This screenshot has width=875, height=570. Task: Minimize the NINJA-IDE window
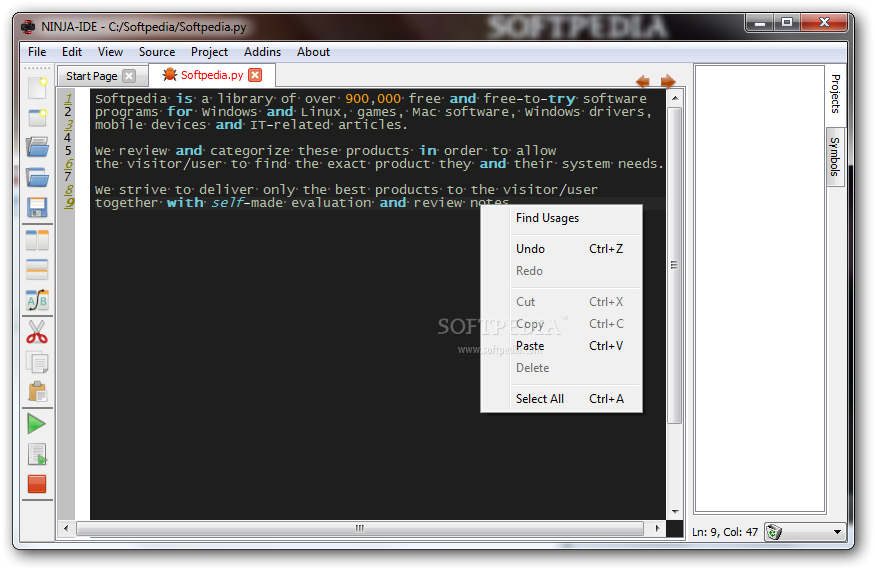[759, 23]
